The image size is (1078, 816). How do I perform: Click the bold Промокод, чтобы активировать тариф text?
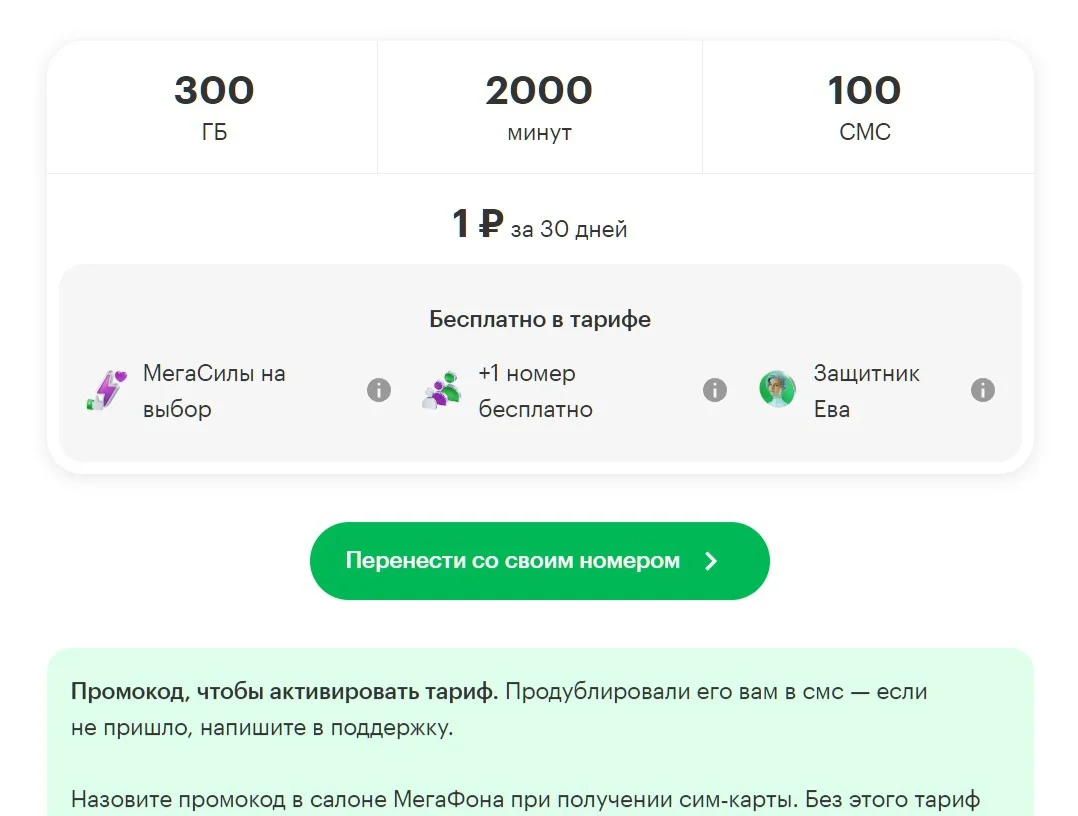pyautogui.click(x=284, y=691)
